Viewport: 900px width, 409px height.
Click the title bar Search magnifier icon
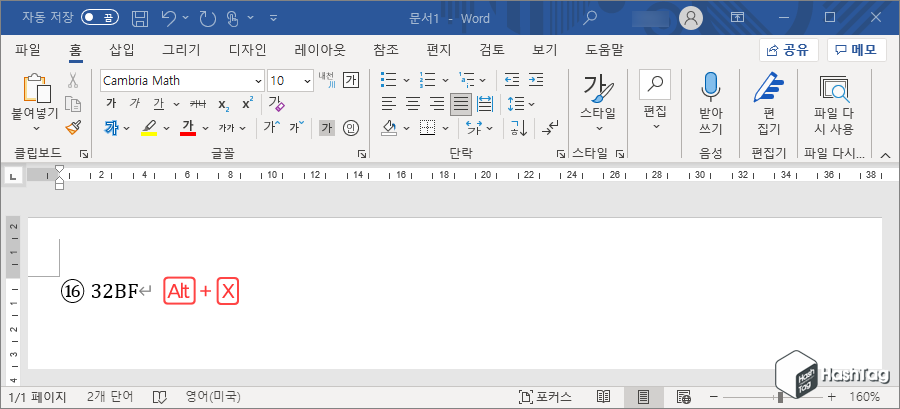point(589,18)
